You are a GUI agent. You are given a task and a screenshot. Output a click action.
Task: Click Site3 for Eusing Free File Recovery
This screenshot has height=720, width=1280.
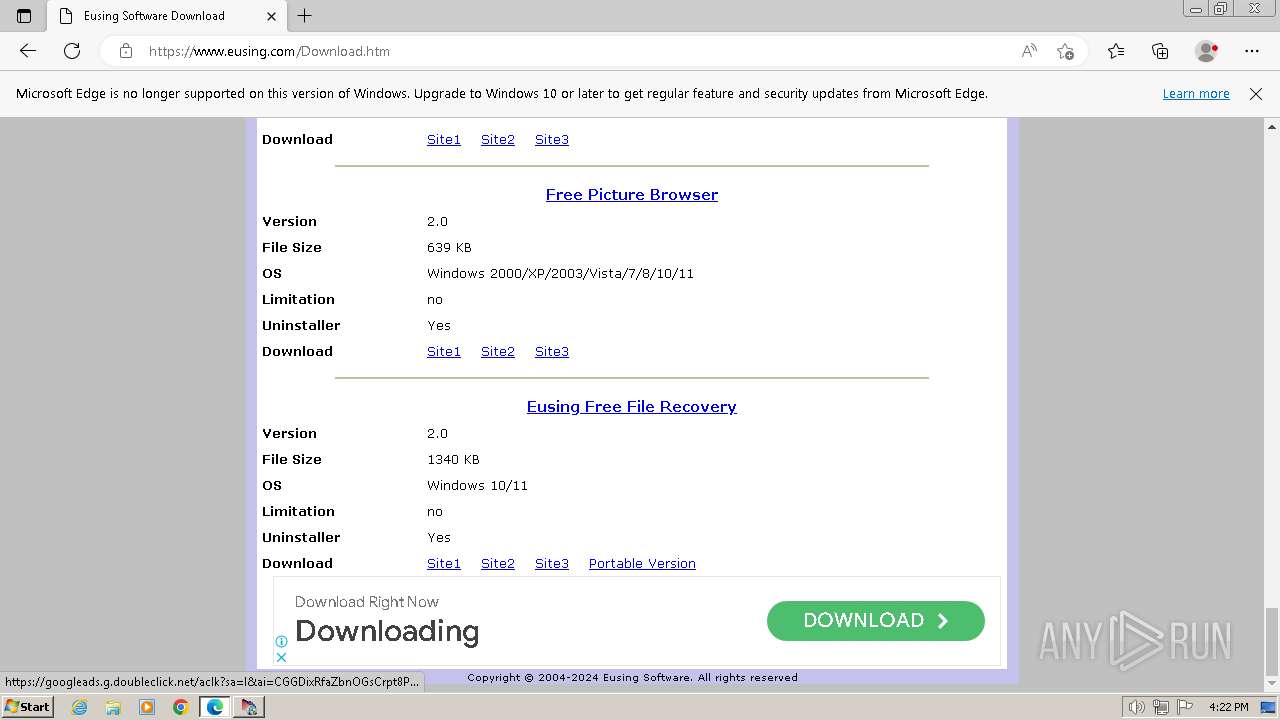point(552,564)
